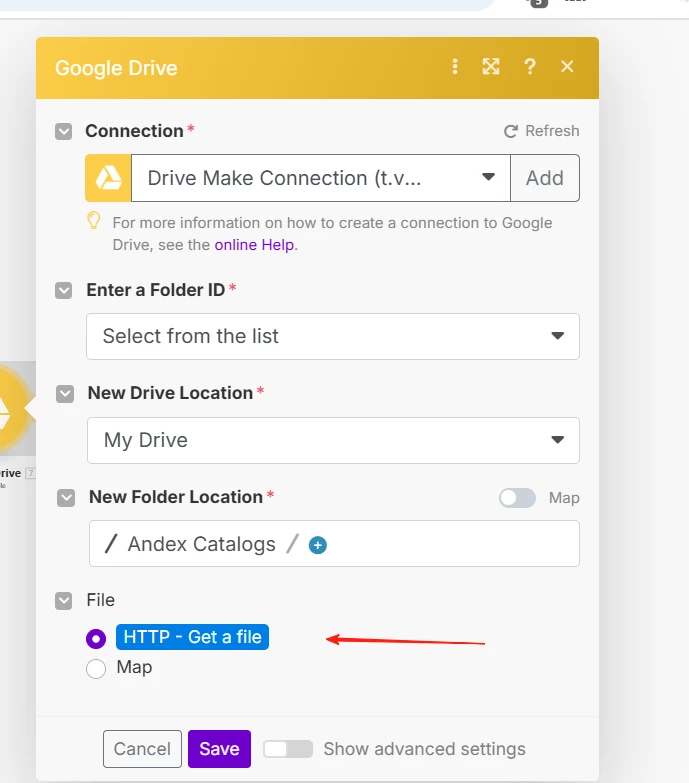Screen dimensions: 689x783
Task: Select the Andex Catalogs folder path segment
Action: [x=202, y=544]
